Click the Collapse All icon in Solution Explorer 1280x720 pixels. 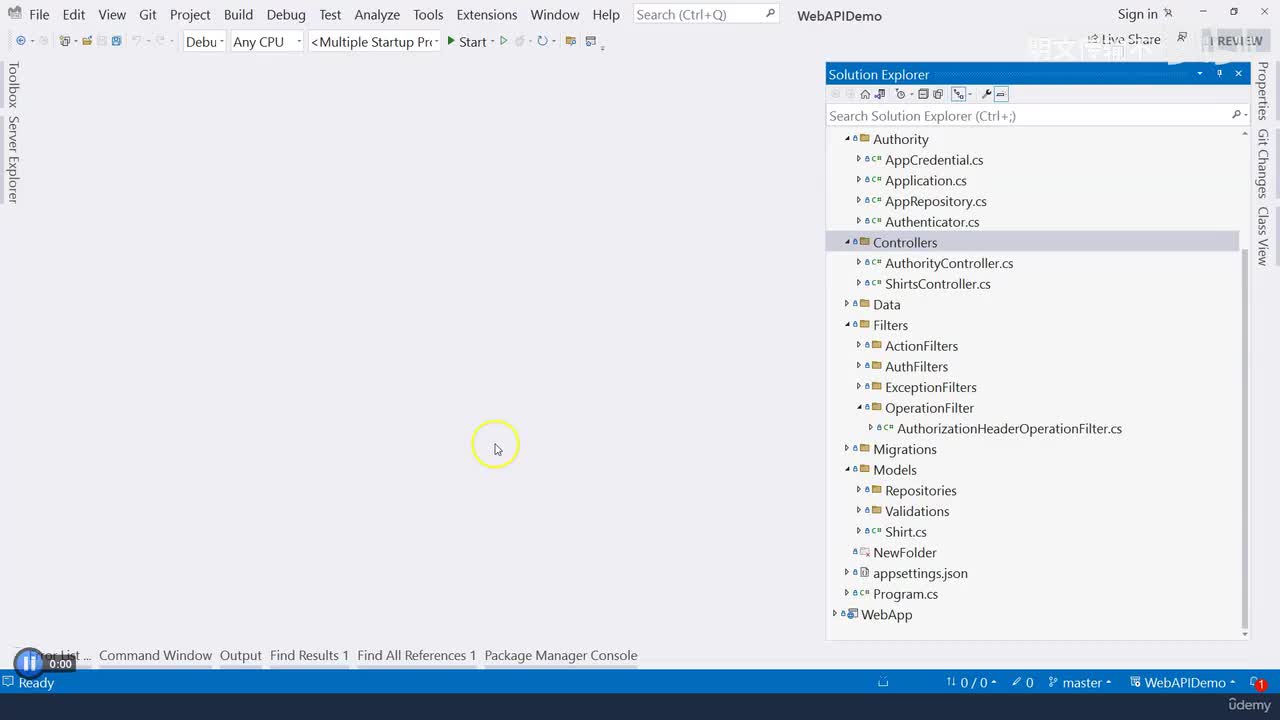(x=923, y=94)
